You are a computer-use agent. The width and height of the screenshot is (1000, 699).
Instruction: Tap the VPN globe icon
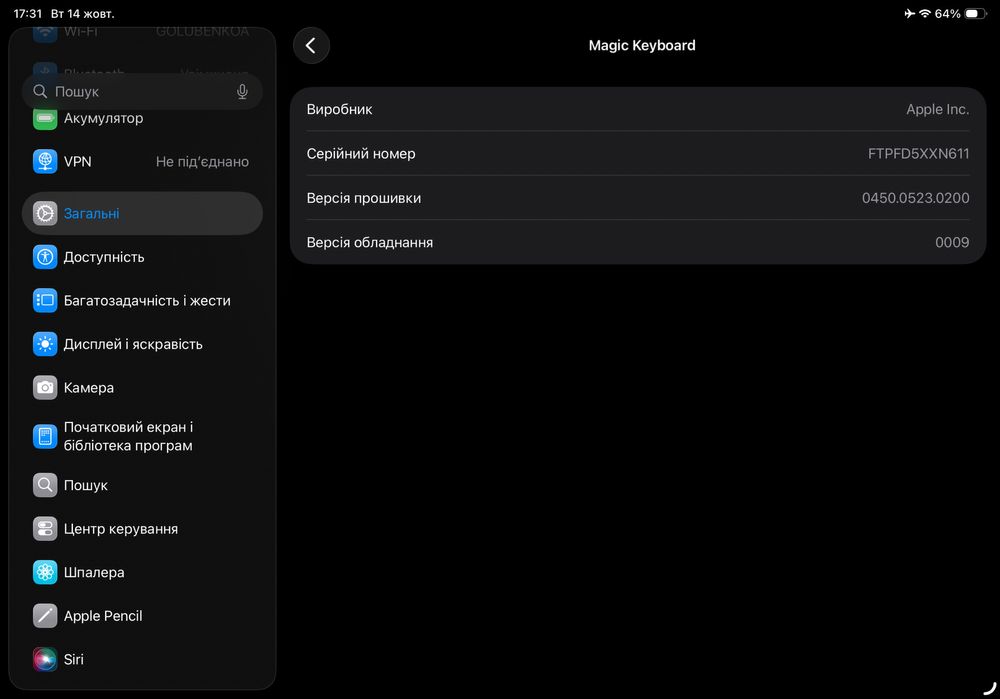[x=45, y=161]
